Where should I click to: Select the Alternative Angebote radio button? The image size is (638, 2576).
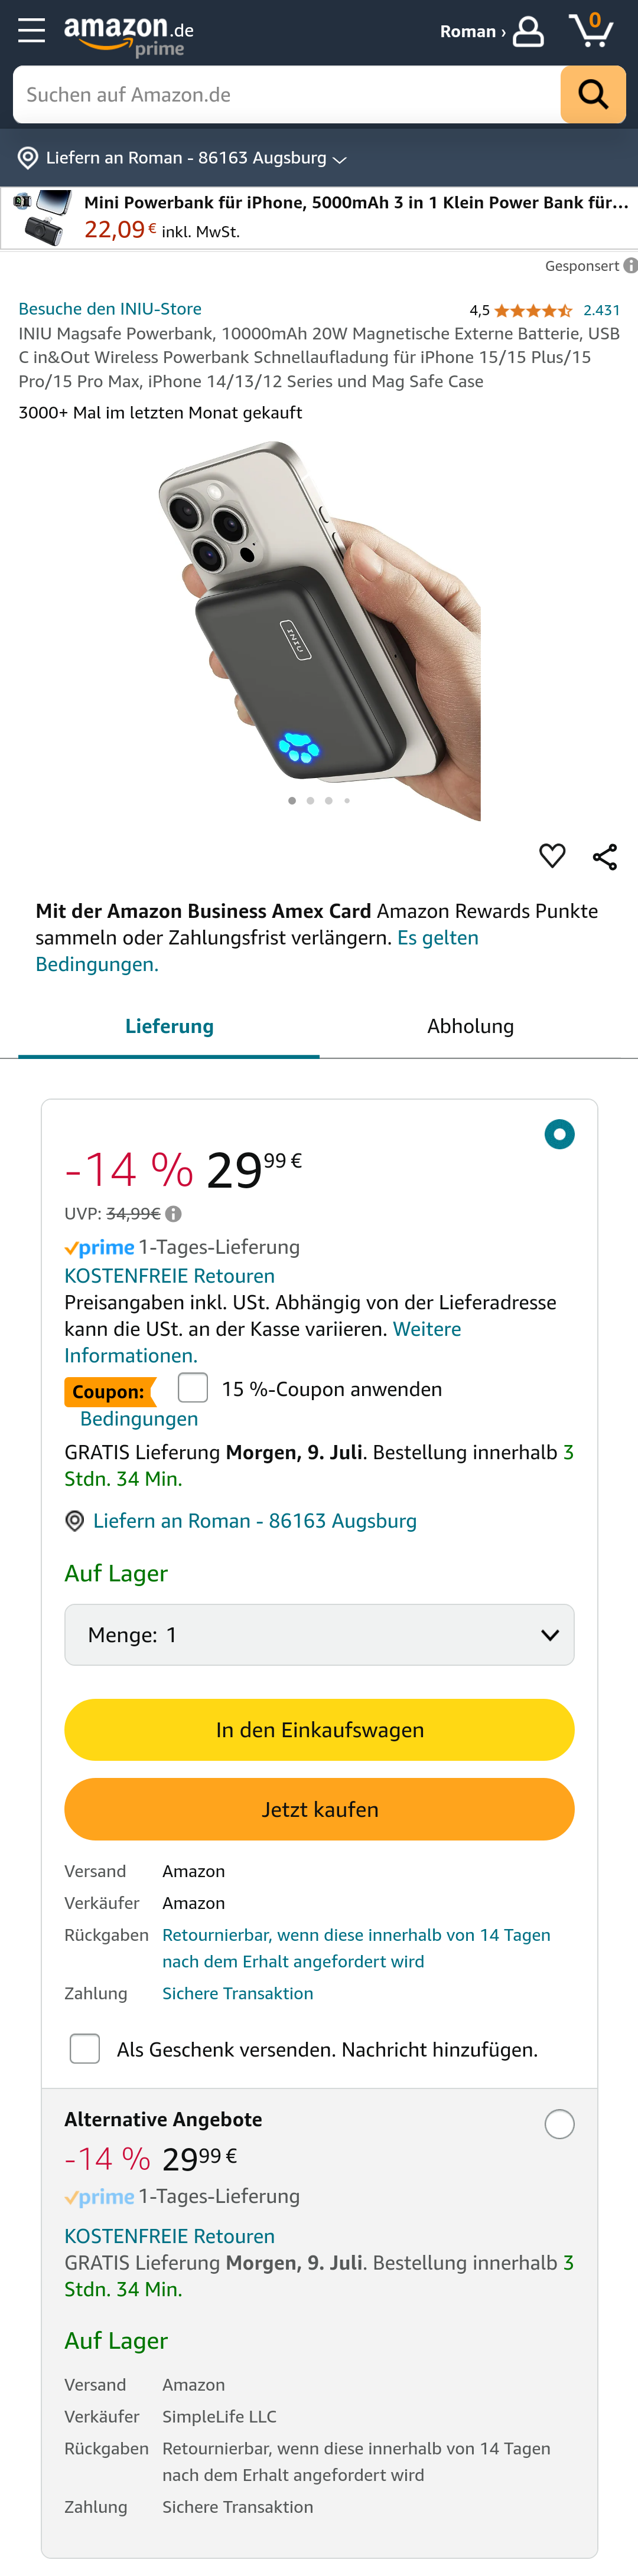(x=559, y=2124)
